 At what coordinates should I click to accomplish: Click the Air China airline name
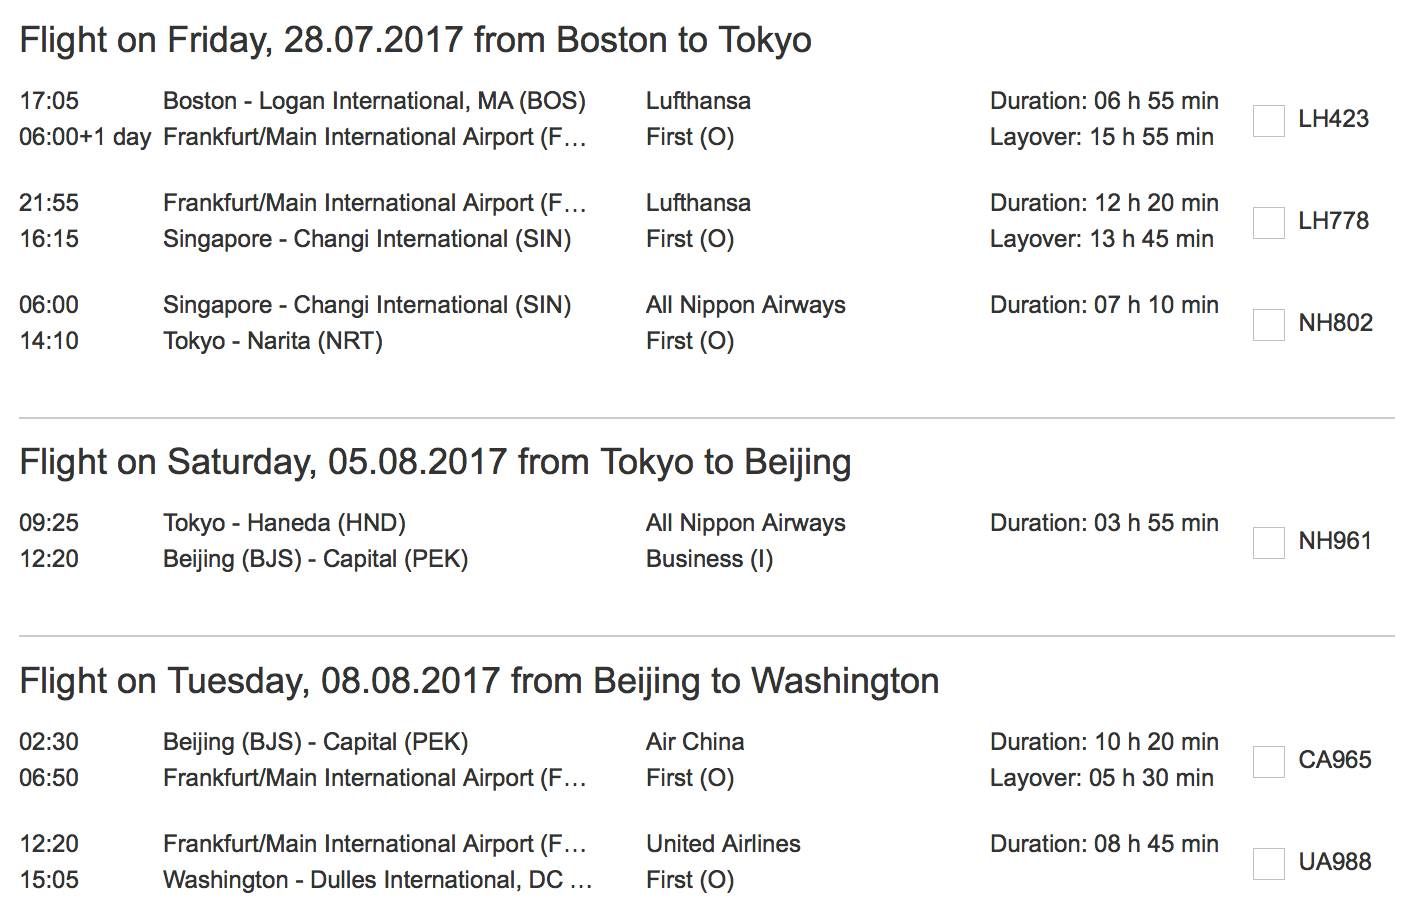click(695, 742)
